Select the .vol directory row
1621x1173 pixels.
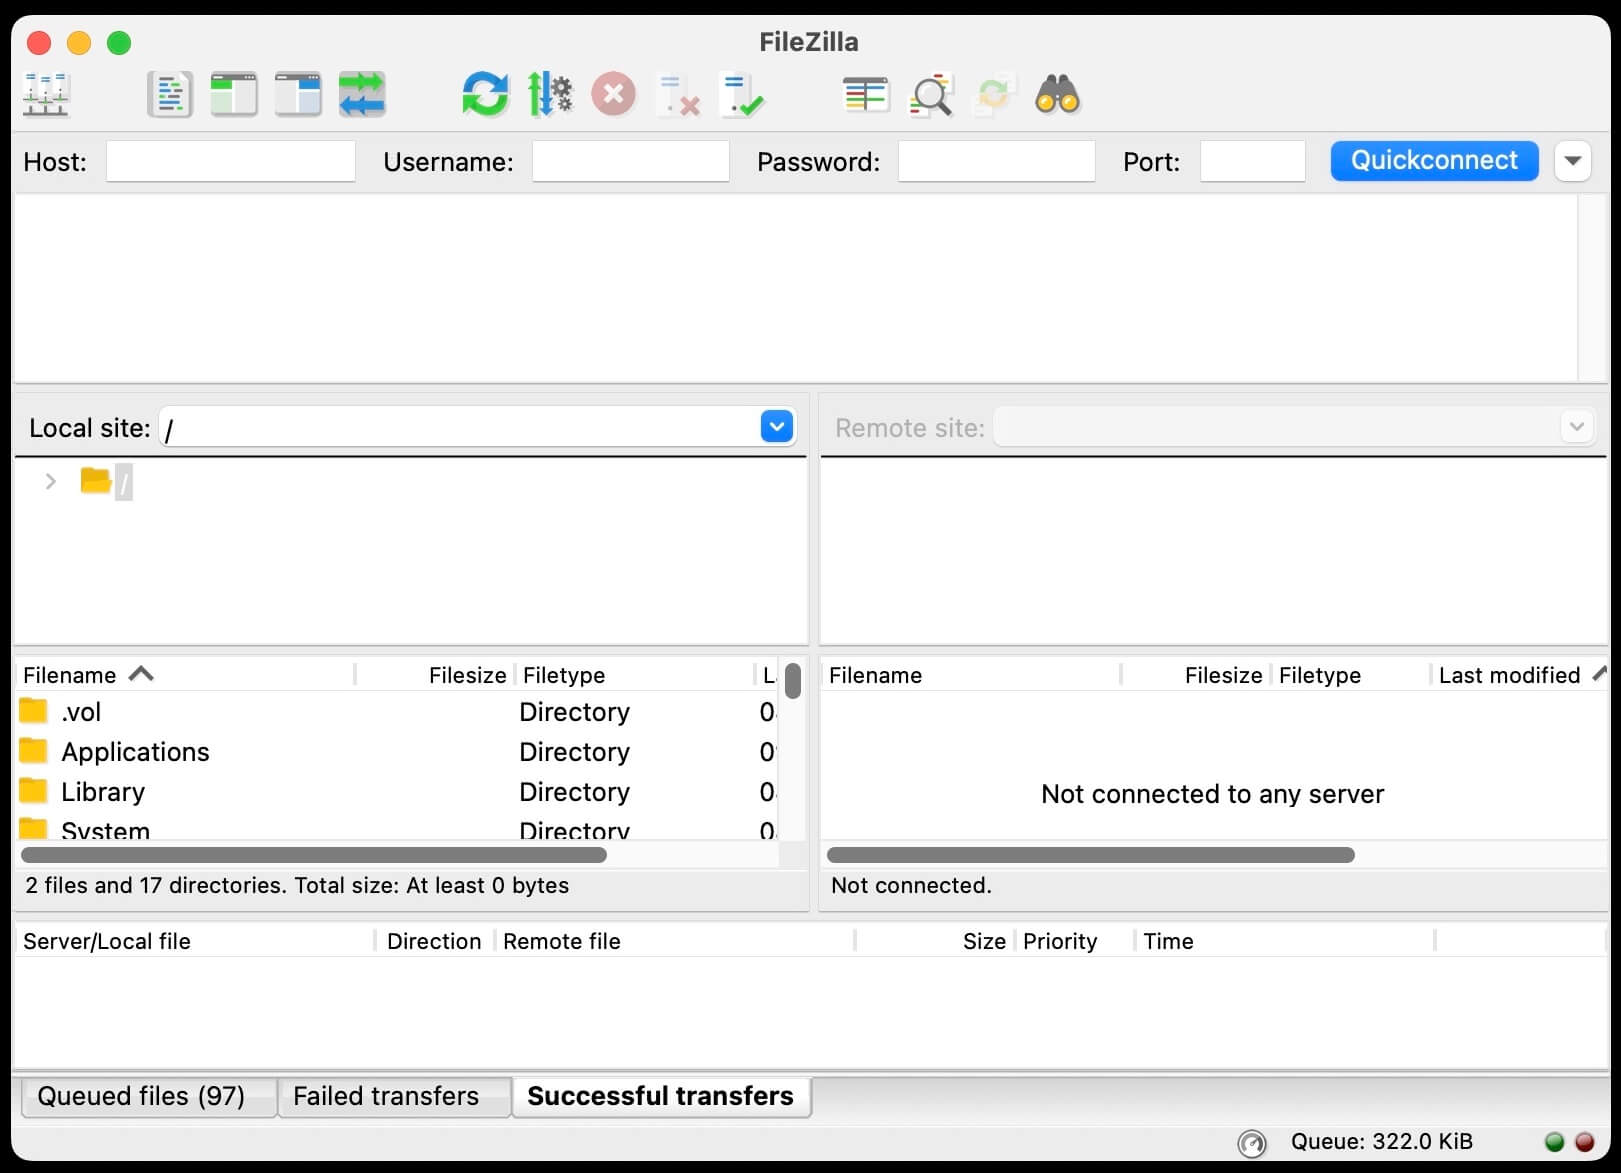(397, 712)
